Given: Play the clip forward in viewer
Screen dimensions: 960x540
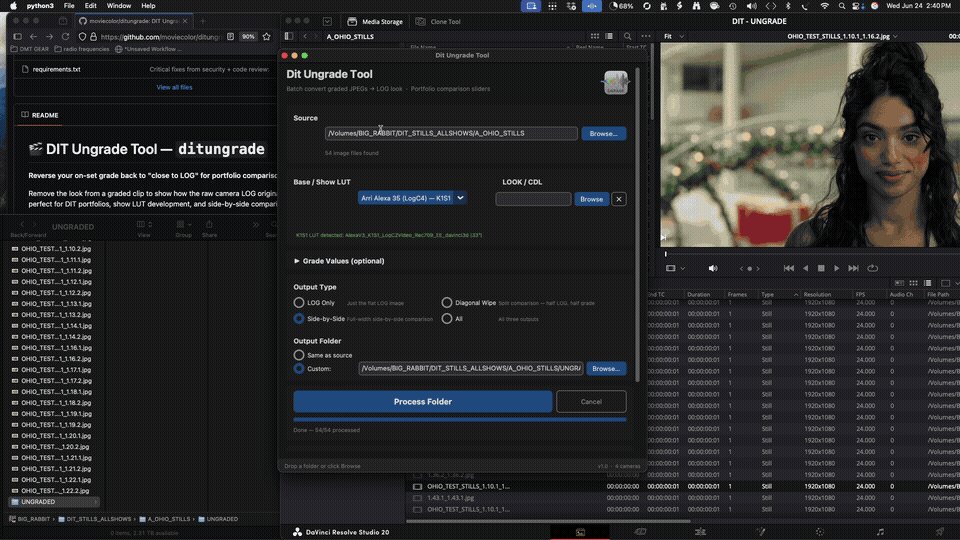Looking at the screenshot, I should 837,268.
